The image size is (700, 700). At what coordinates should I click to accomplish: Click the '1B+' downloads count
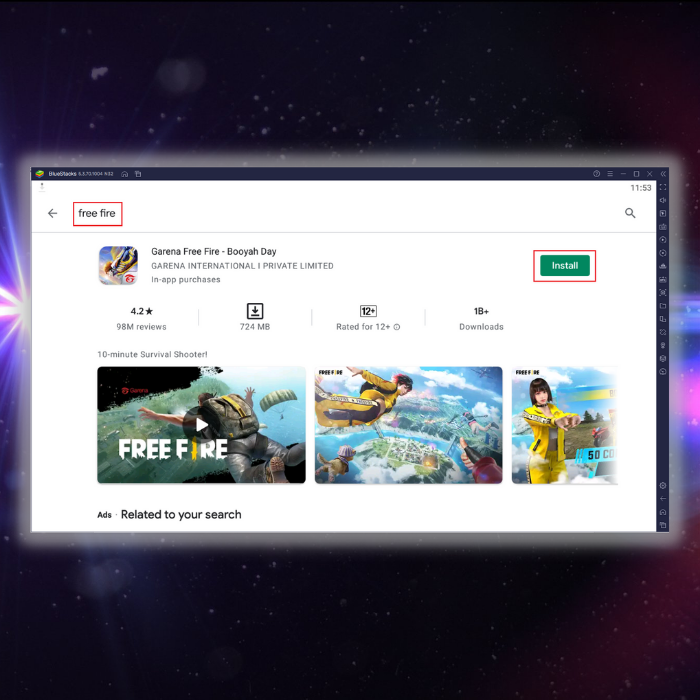[481, 311]
